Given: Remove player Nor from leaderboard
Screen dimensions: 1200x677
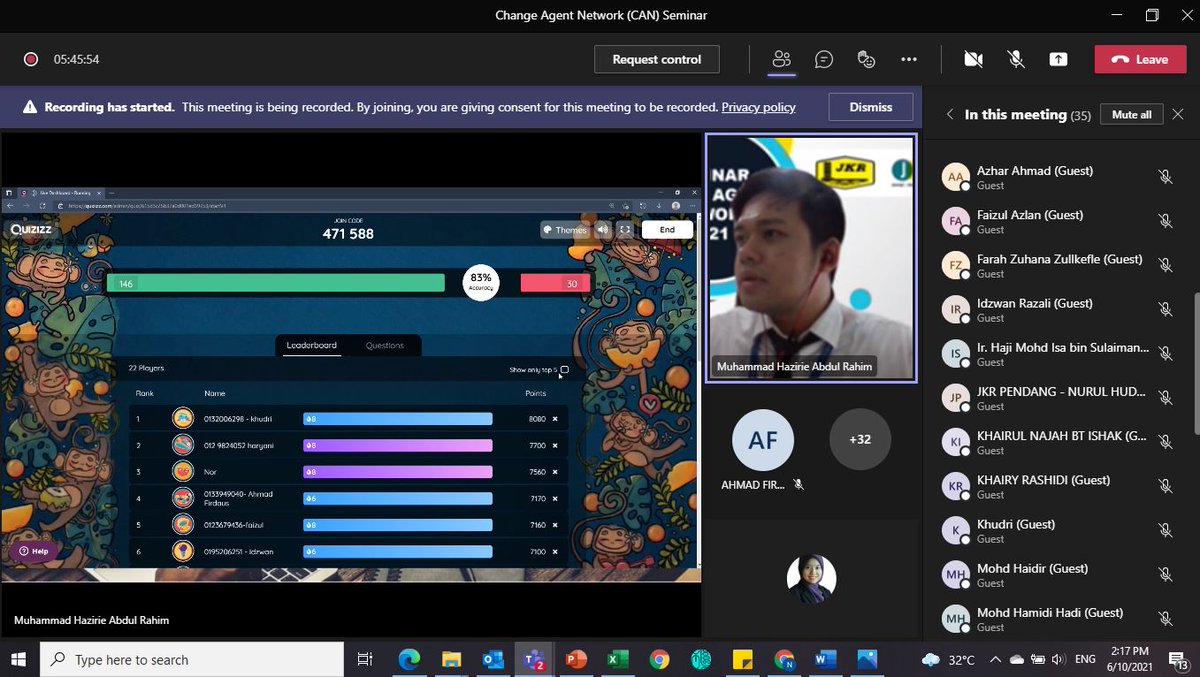Looking at the screenshot, I should pos(555,471).
